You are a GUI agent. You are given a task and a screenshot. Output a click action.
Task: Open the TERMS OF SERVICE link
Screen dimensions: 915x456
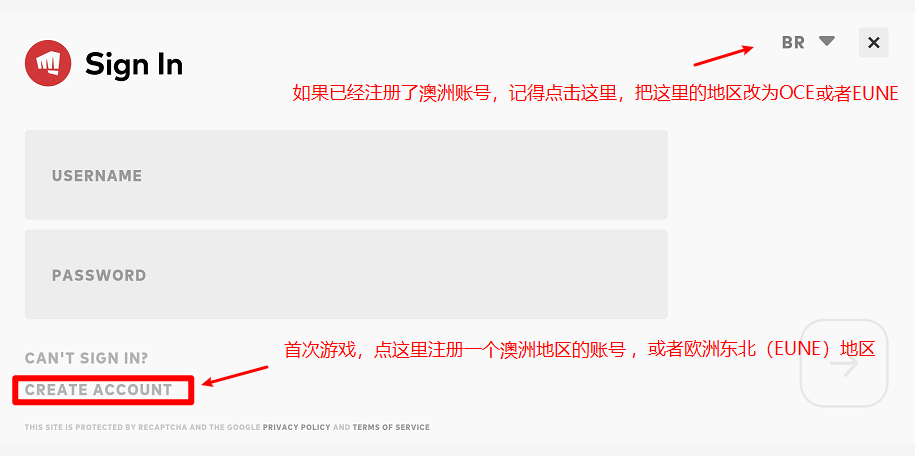pyautogui.click(x=391, y=427)
